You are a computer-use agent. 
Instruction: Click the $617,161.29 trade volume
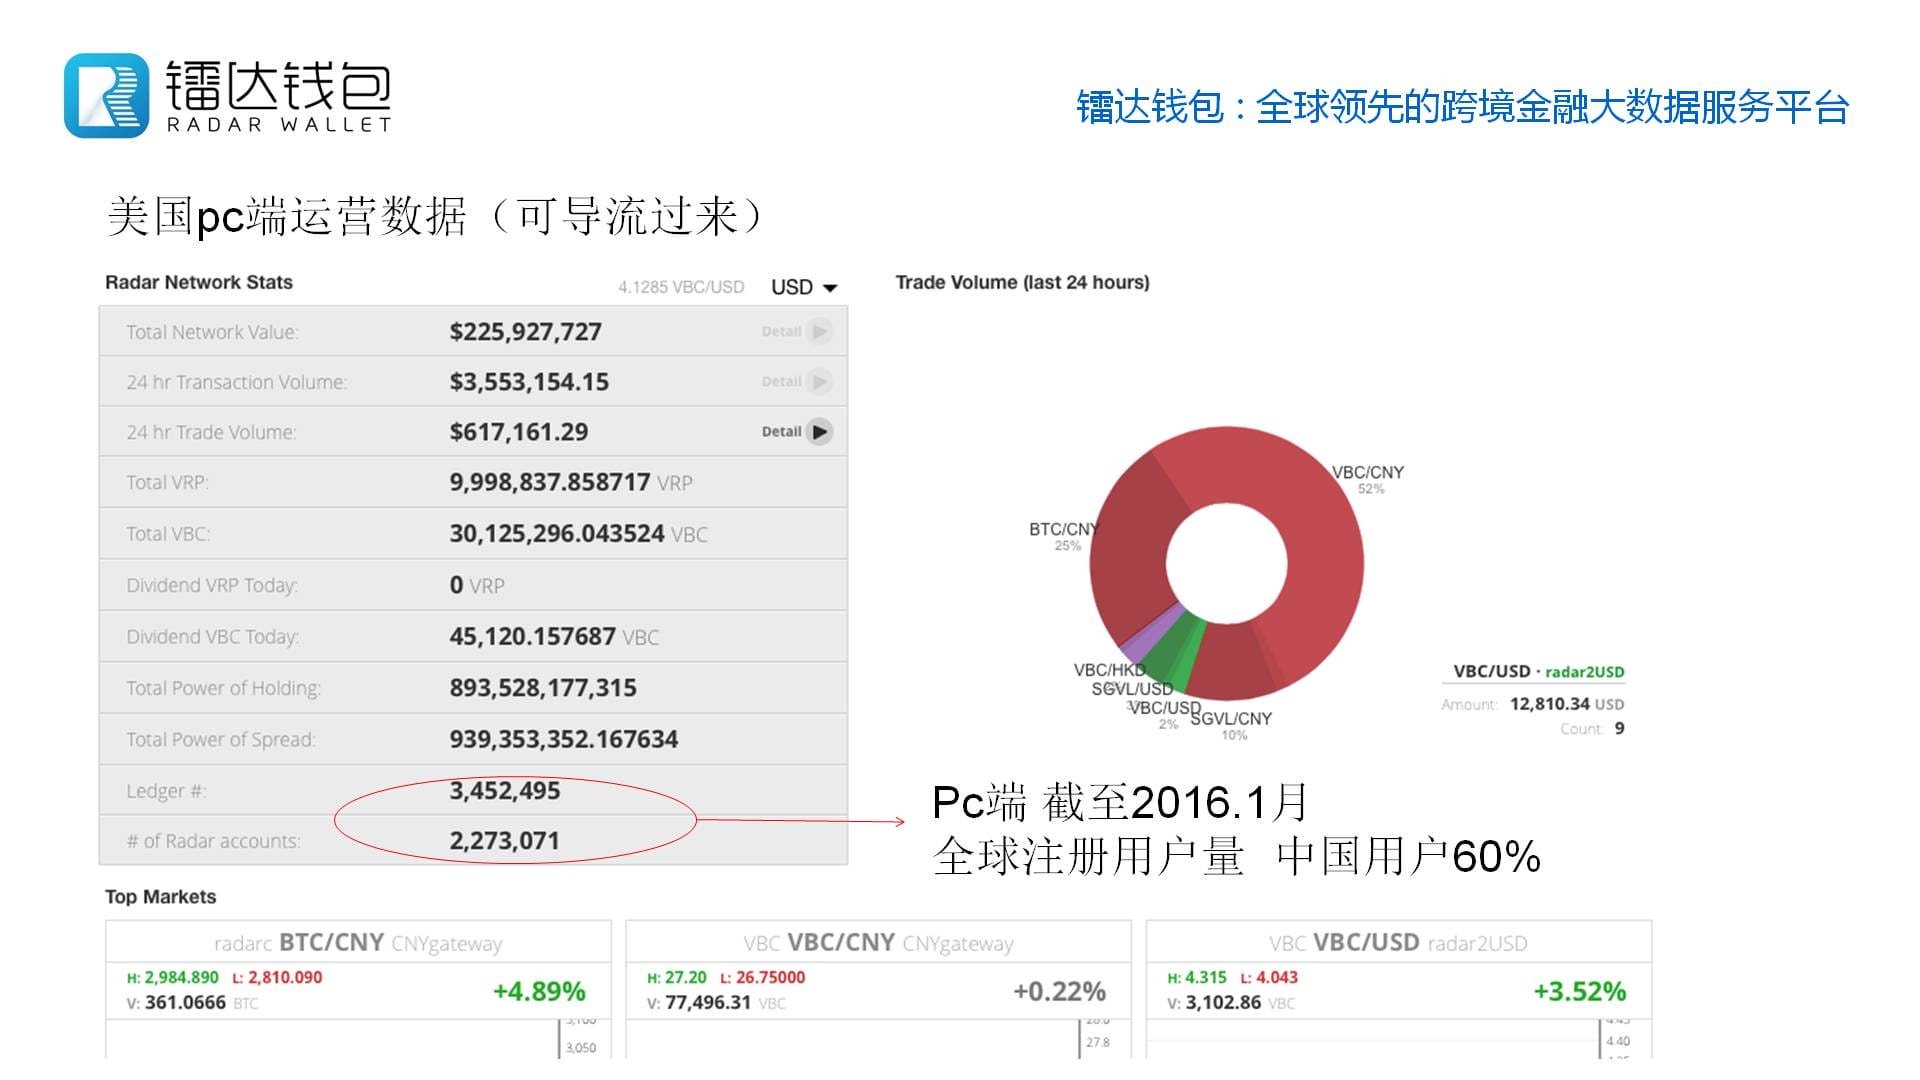pos(519,432)
